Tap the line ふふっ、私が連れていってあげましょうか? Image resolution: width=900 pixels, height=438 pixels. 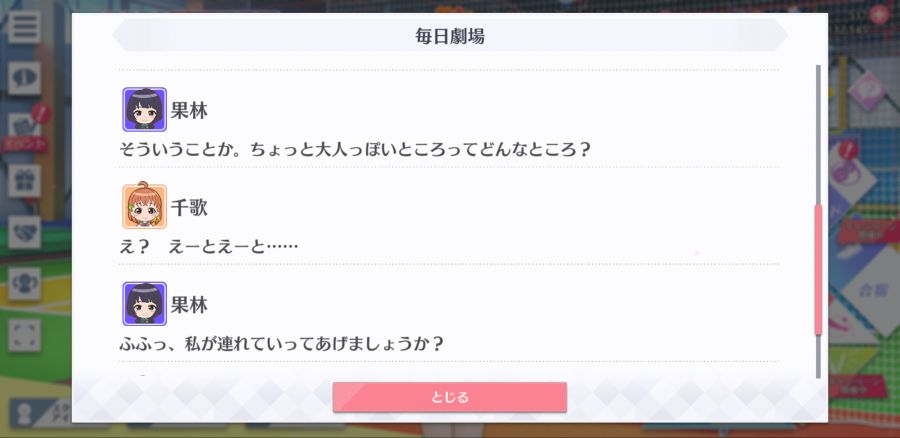tap(281, 344)
